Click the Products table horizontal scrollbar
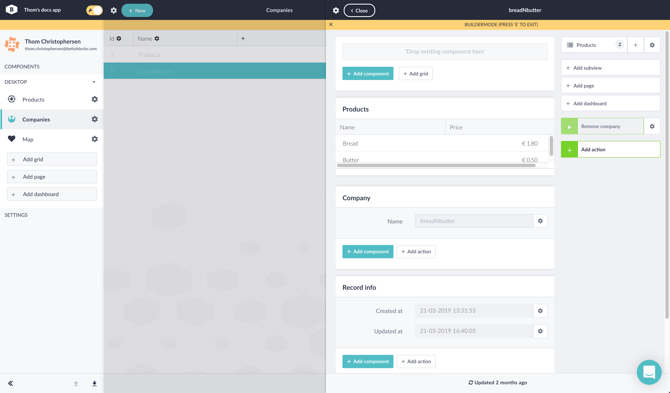 coord(436,165)
